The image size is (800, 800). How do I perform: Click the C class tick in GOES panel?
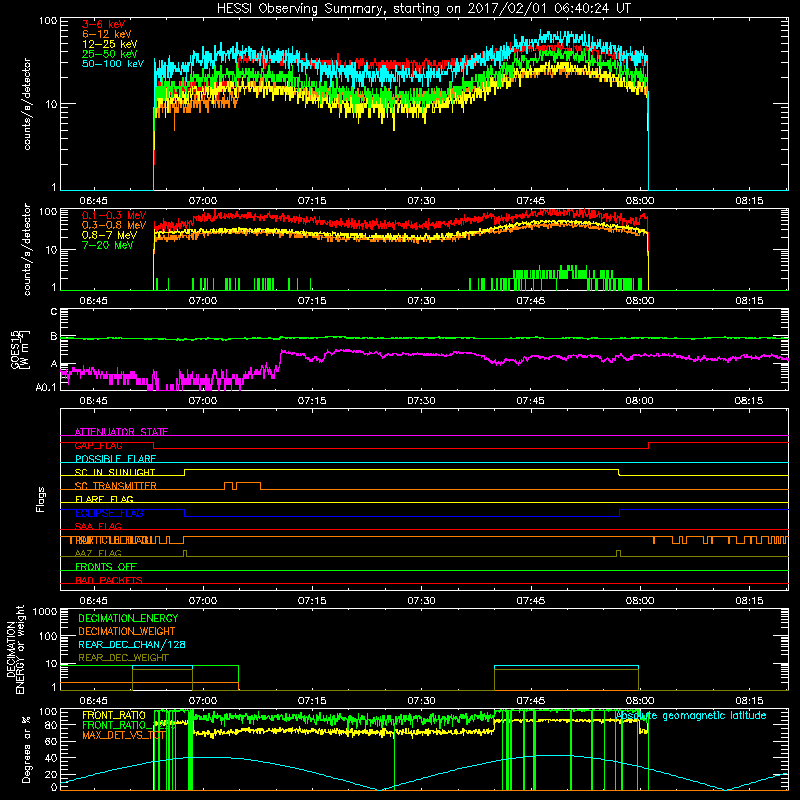(54, 311)
